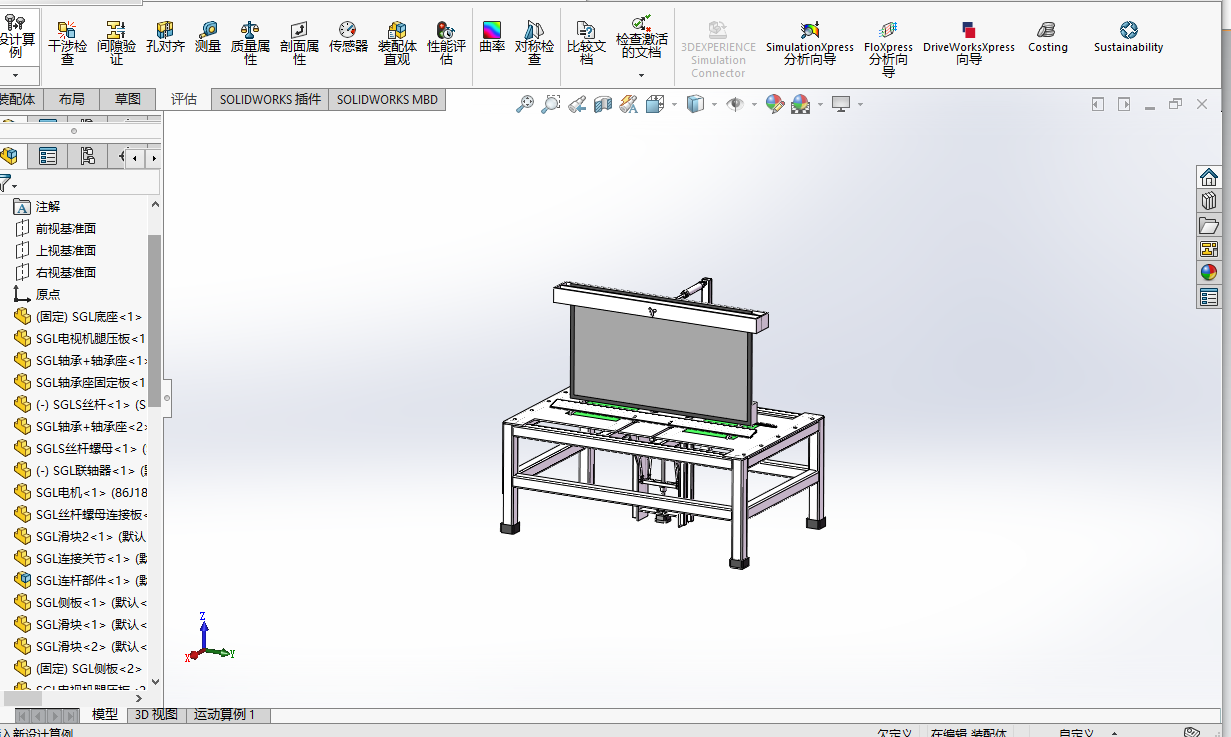Screen dimensions: 1231x737
Task: Switch to FeatureManager design tree tab
Action: tap(9, 156)
